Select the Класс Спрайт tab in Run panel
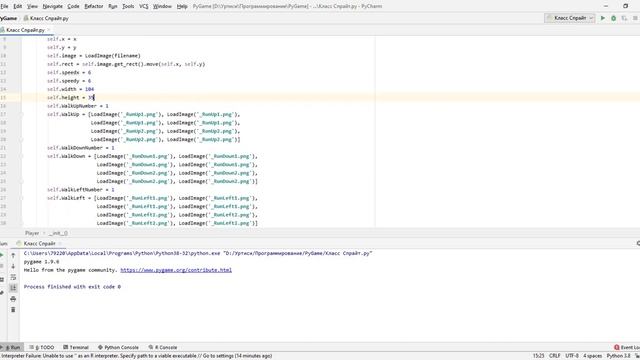The image size is (640, 360). tap(39, 243)
